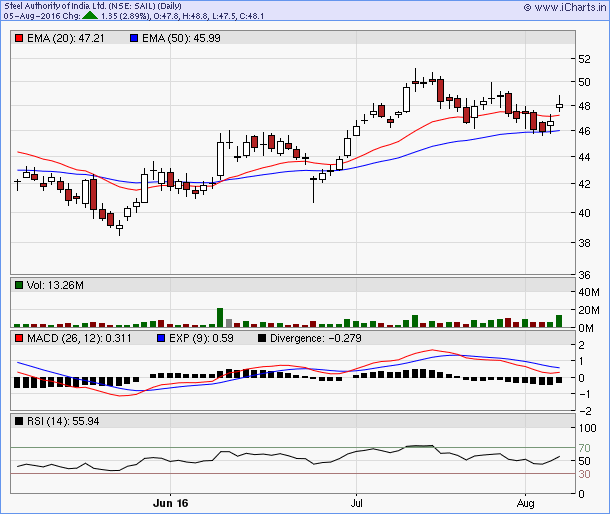
Task: Click the EMA (20): 47.21 label
Action: [x=66, y=38]
